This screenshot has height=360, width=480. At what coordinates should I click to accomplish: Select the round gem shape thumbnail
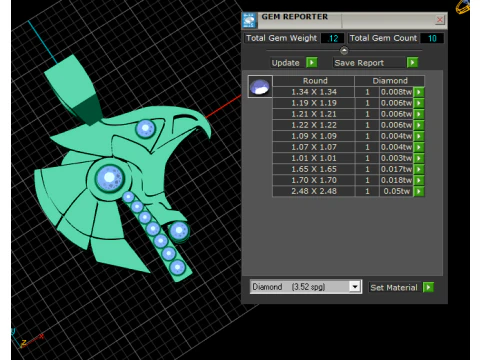260,86
